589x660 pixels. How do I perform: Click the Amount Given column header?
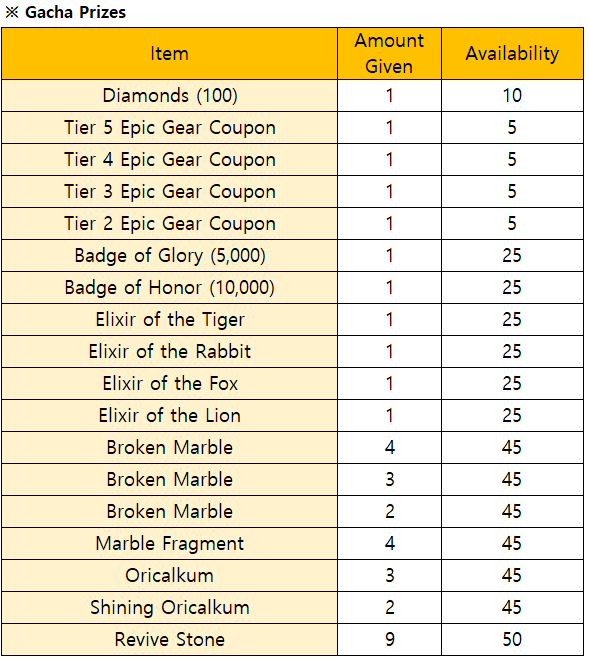click(389, 54)
